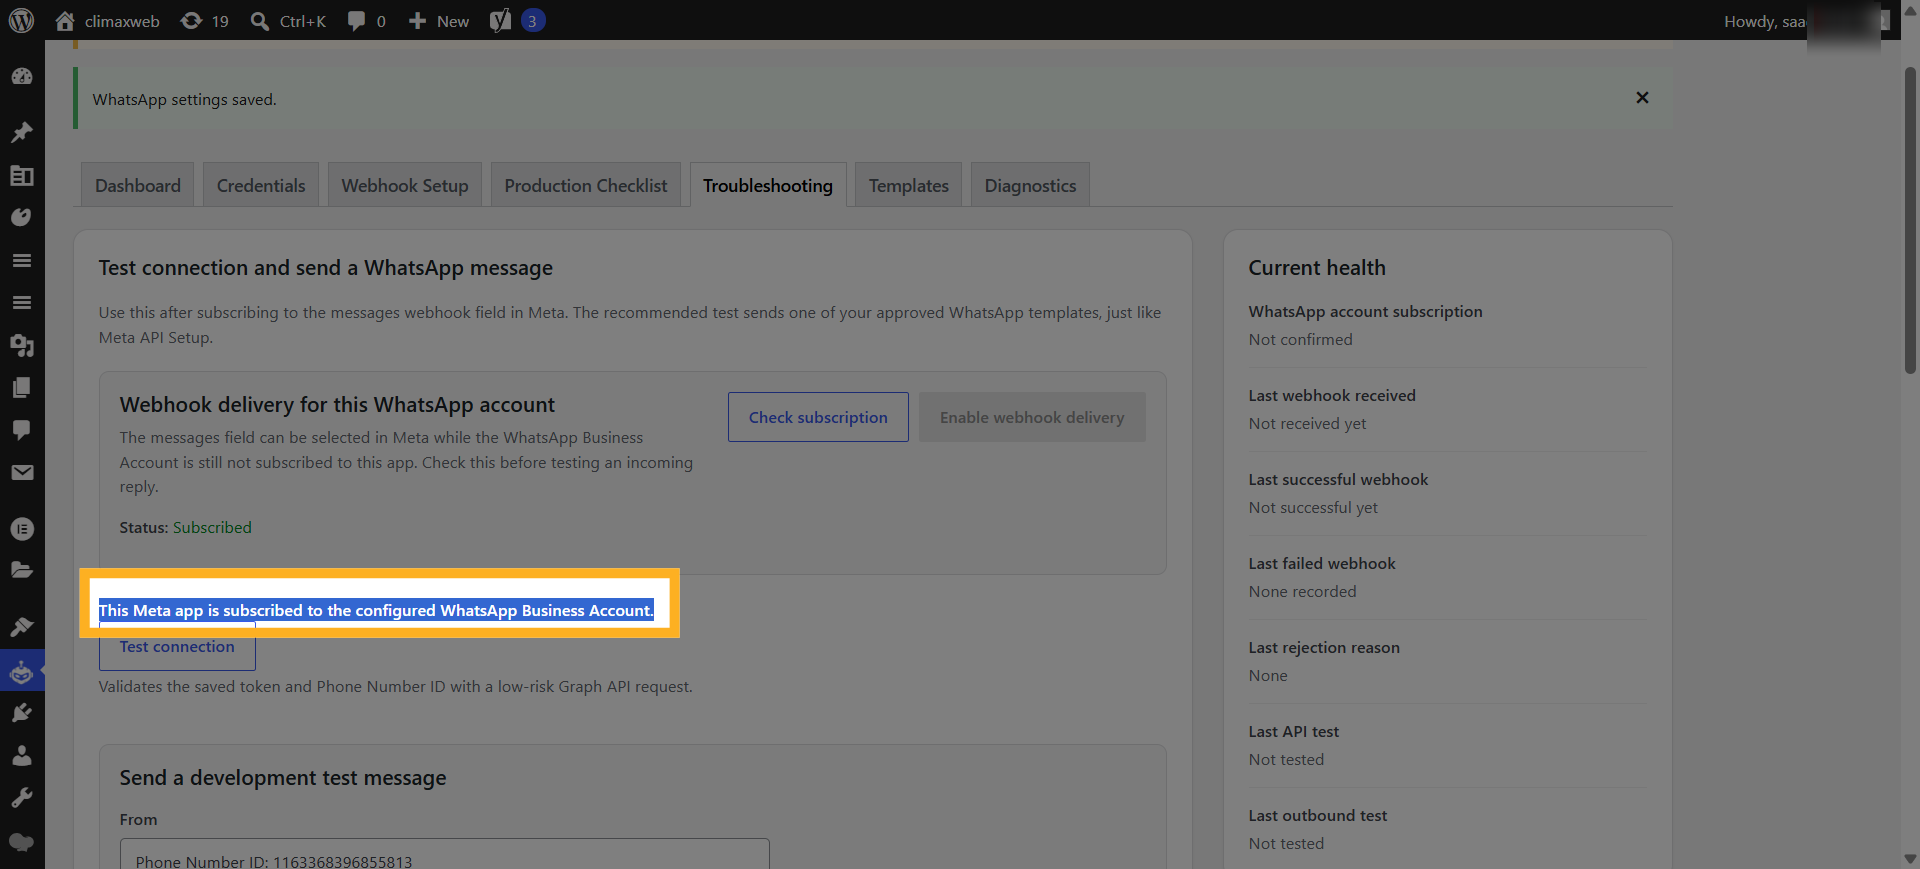The image size is (1920, 869).
Task: Open Tools via the wrench icon
Action: click(x=21, y=797)
